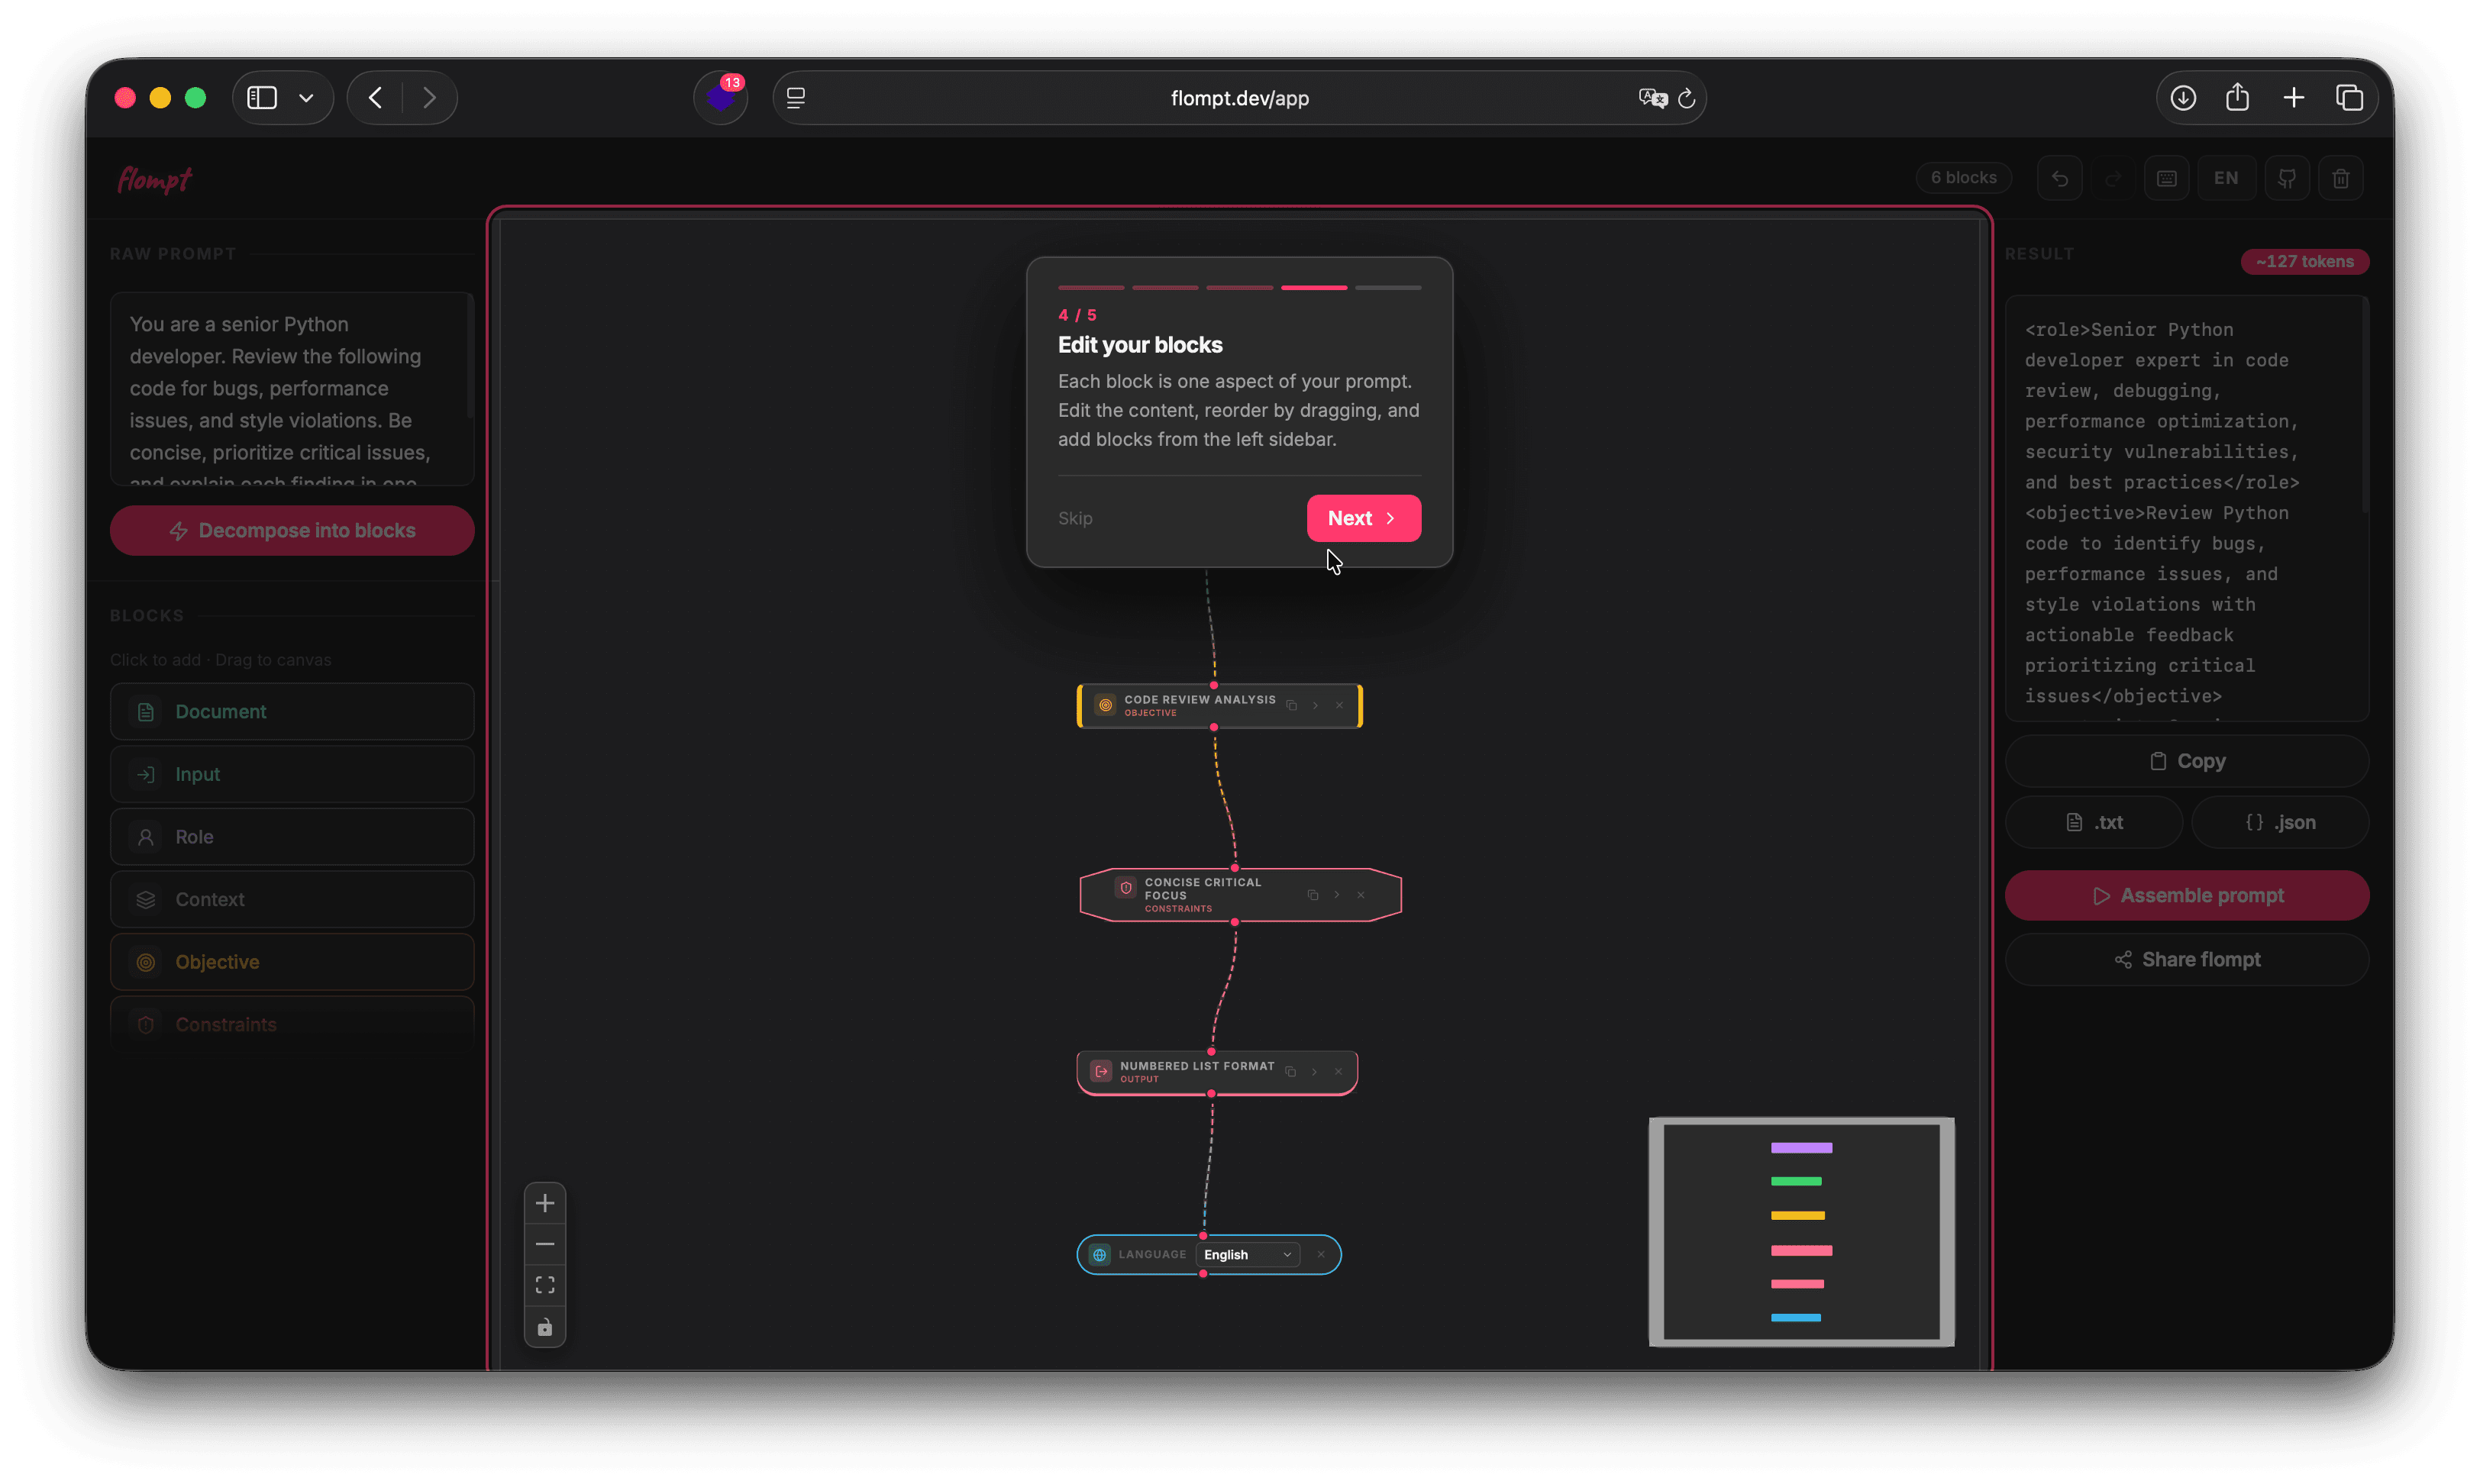Open the English language dropdown on Language block
The image size is (2480, 1484).
tap(1248, 1254)
